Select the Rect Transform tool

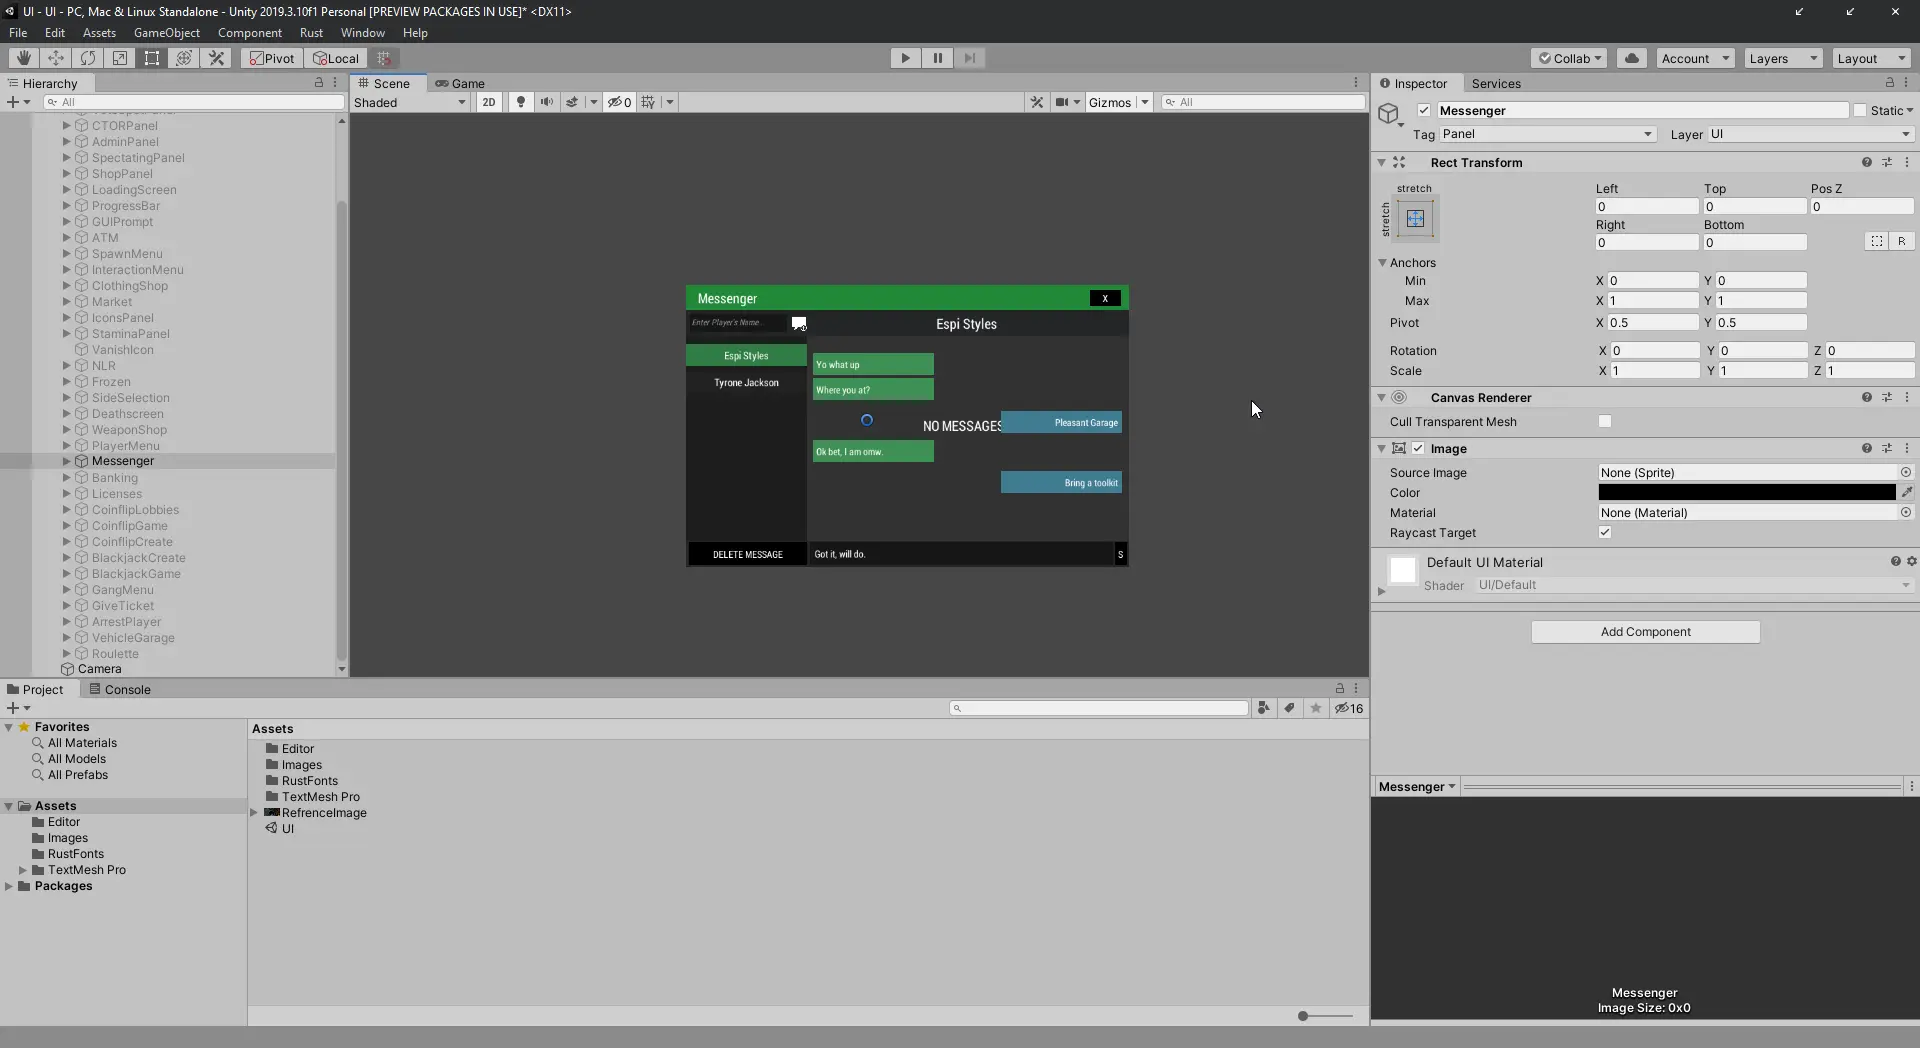[152, 58]
